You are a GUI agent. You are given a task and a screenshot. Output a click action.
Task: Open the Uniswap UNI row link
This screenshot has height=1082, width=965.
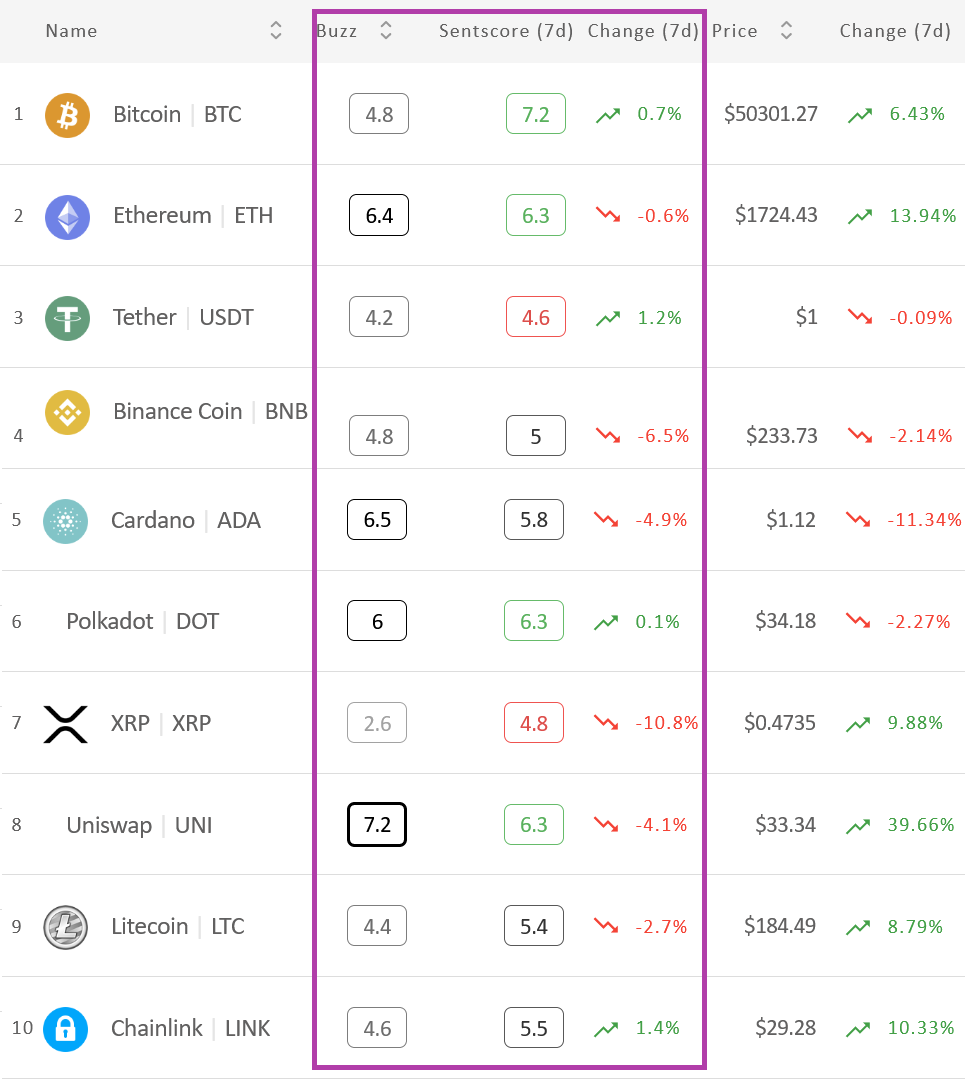click(x=139, y=825)
